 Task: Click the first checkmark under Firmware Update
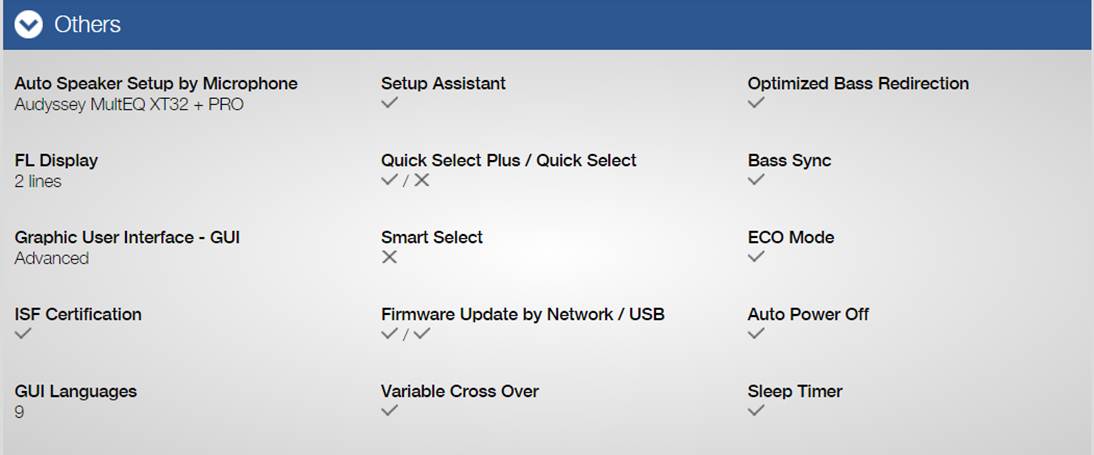point(389,334)
